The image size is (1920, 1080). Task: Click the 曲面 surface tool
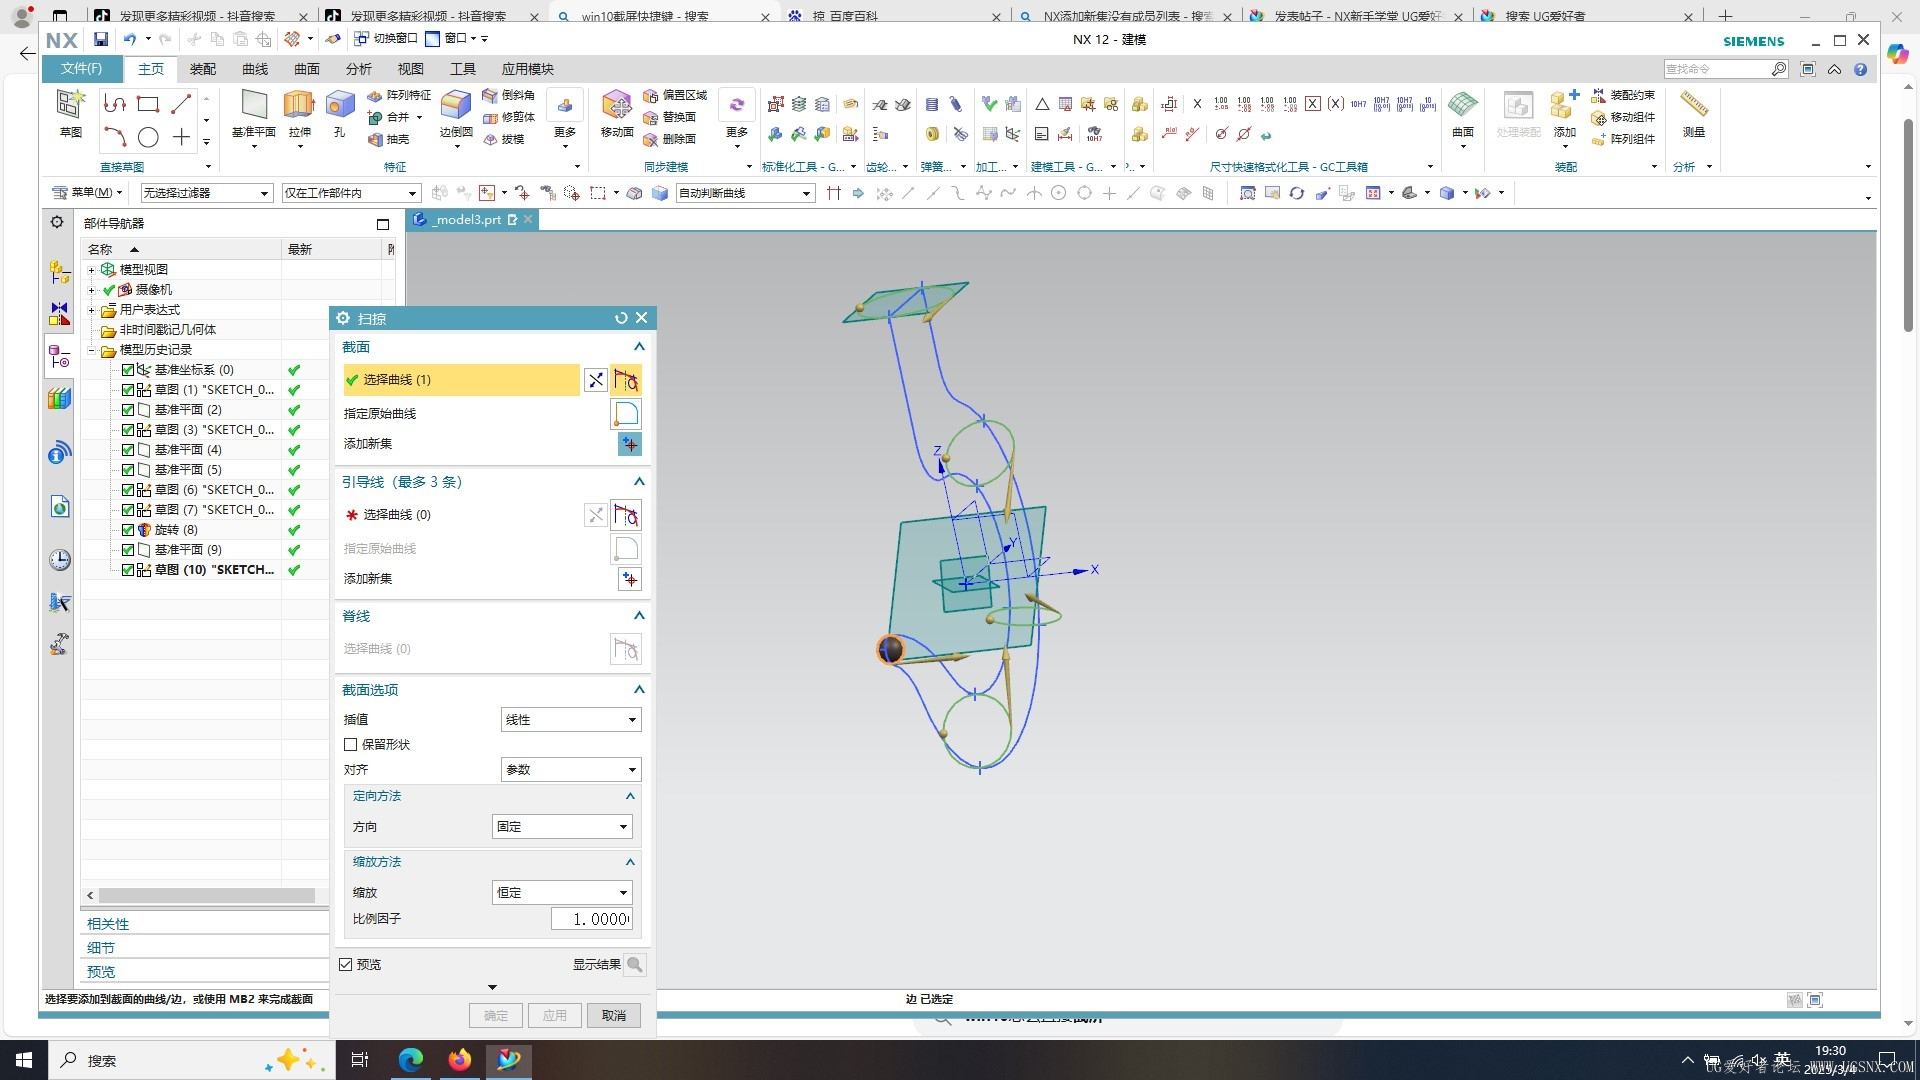pyautogui.click(x=1463, y=112)
